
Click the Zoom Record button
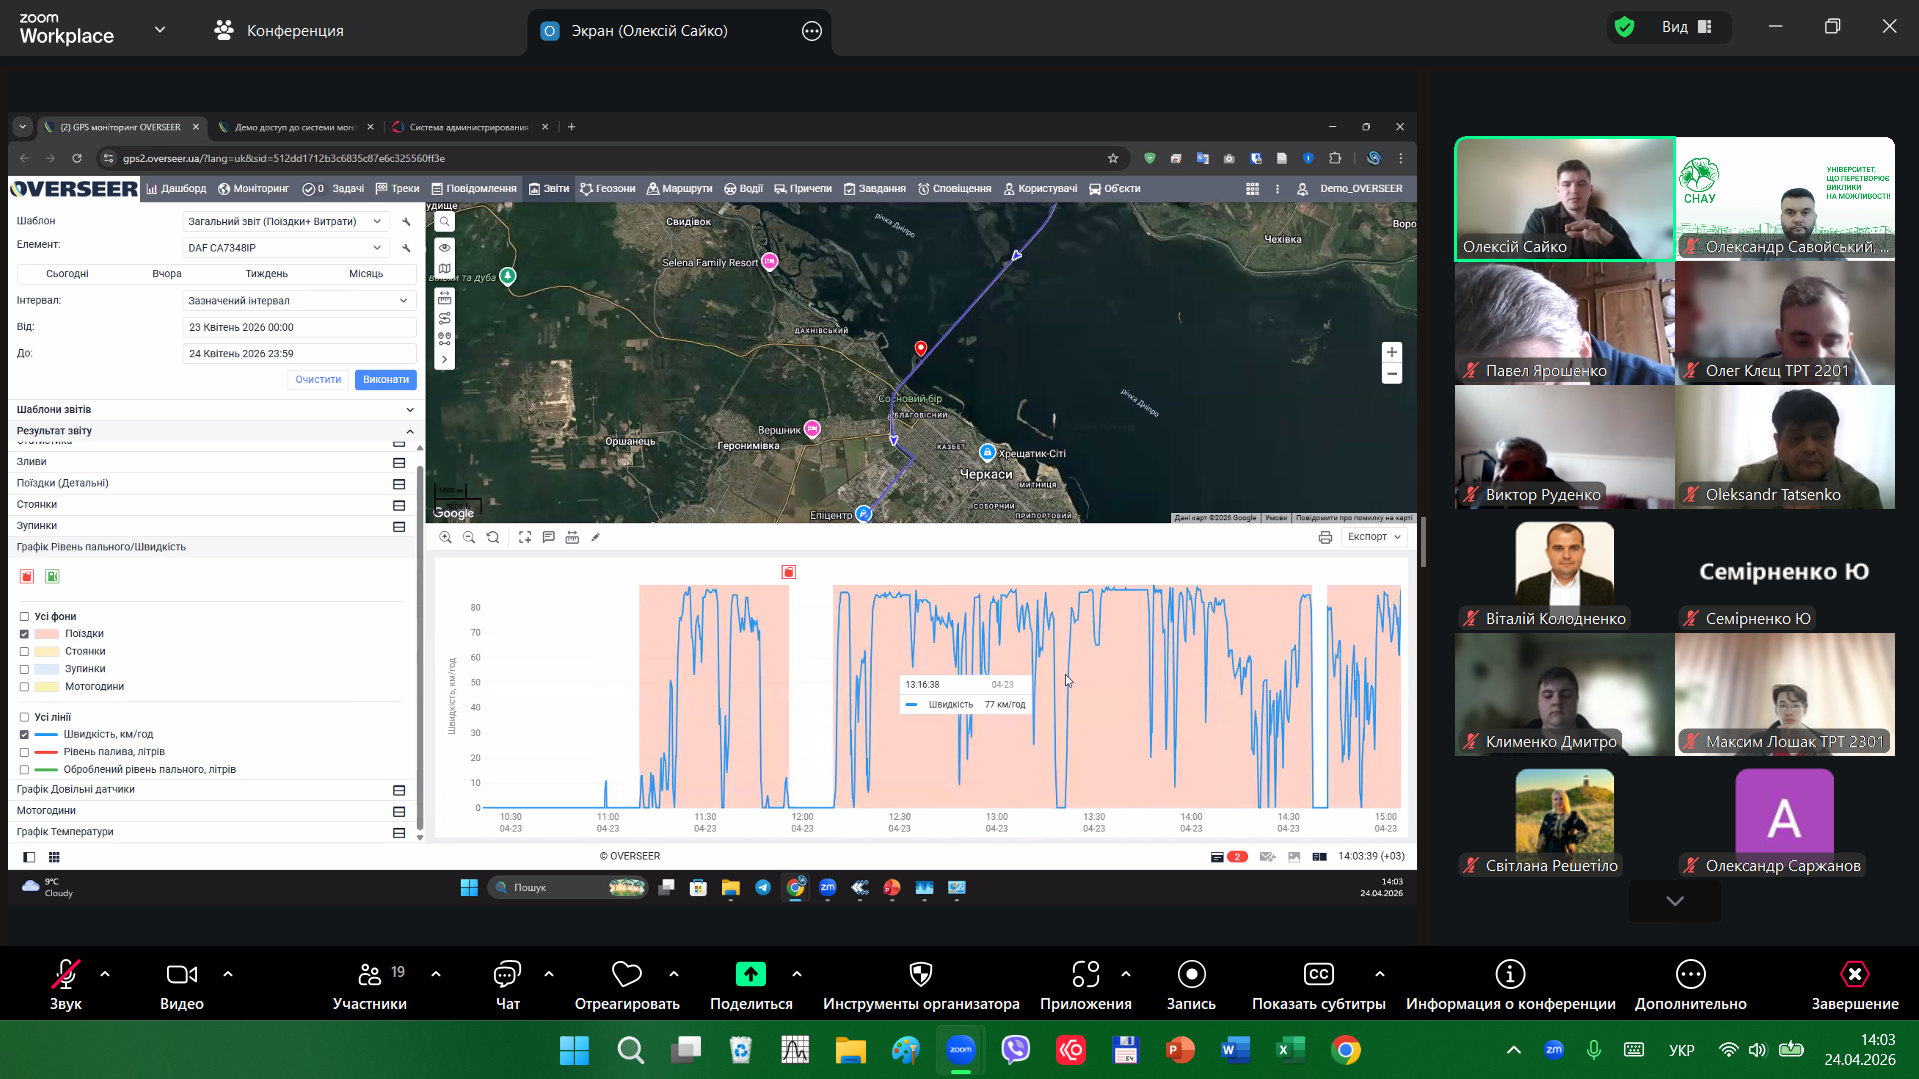point(1190,975)
